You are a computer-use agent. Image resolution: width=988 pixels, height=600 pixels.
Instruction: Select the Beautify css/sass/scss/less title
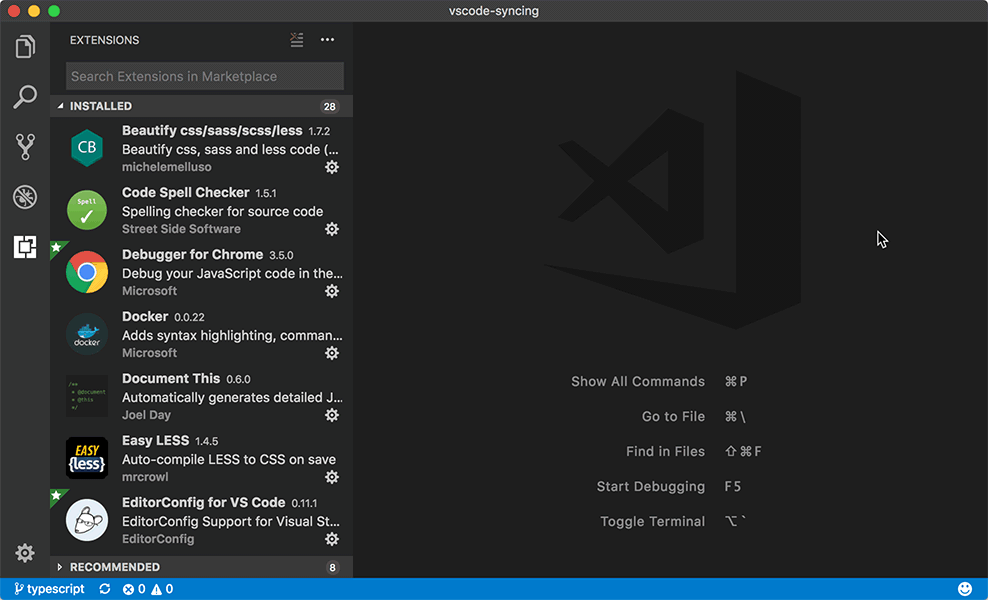[x=212, y=130]
